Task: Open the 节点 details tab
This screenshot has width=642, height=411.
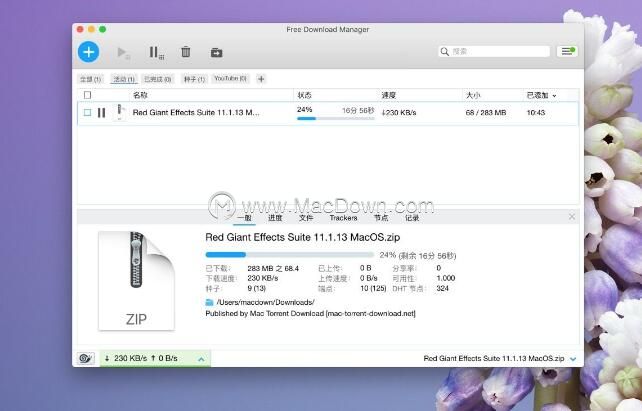Action: click(x=381, y=218)
